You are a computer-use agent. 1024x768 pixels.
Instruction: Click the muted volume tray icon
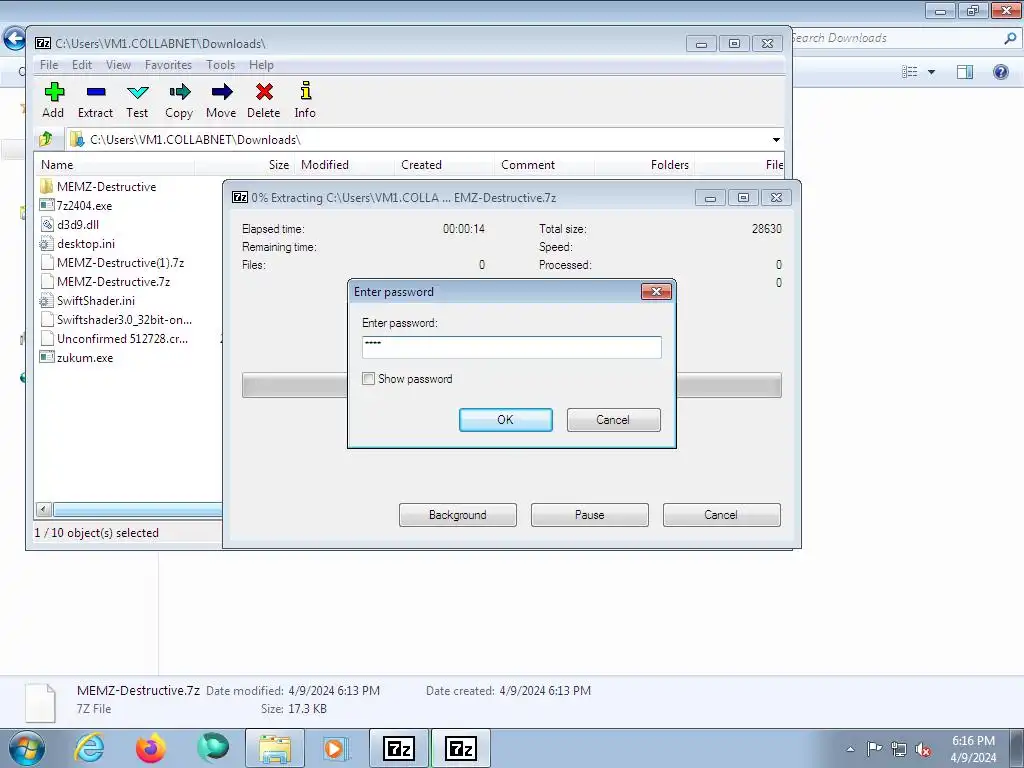[923, 750]
